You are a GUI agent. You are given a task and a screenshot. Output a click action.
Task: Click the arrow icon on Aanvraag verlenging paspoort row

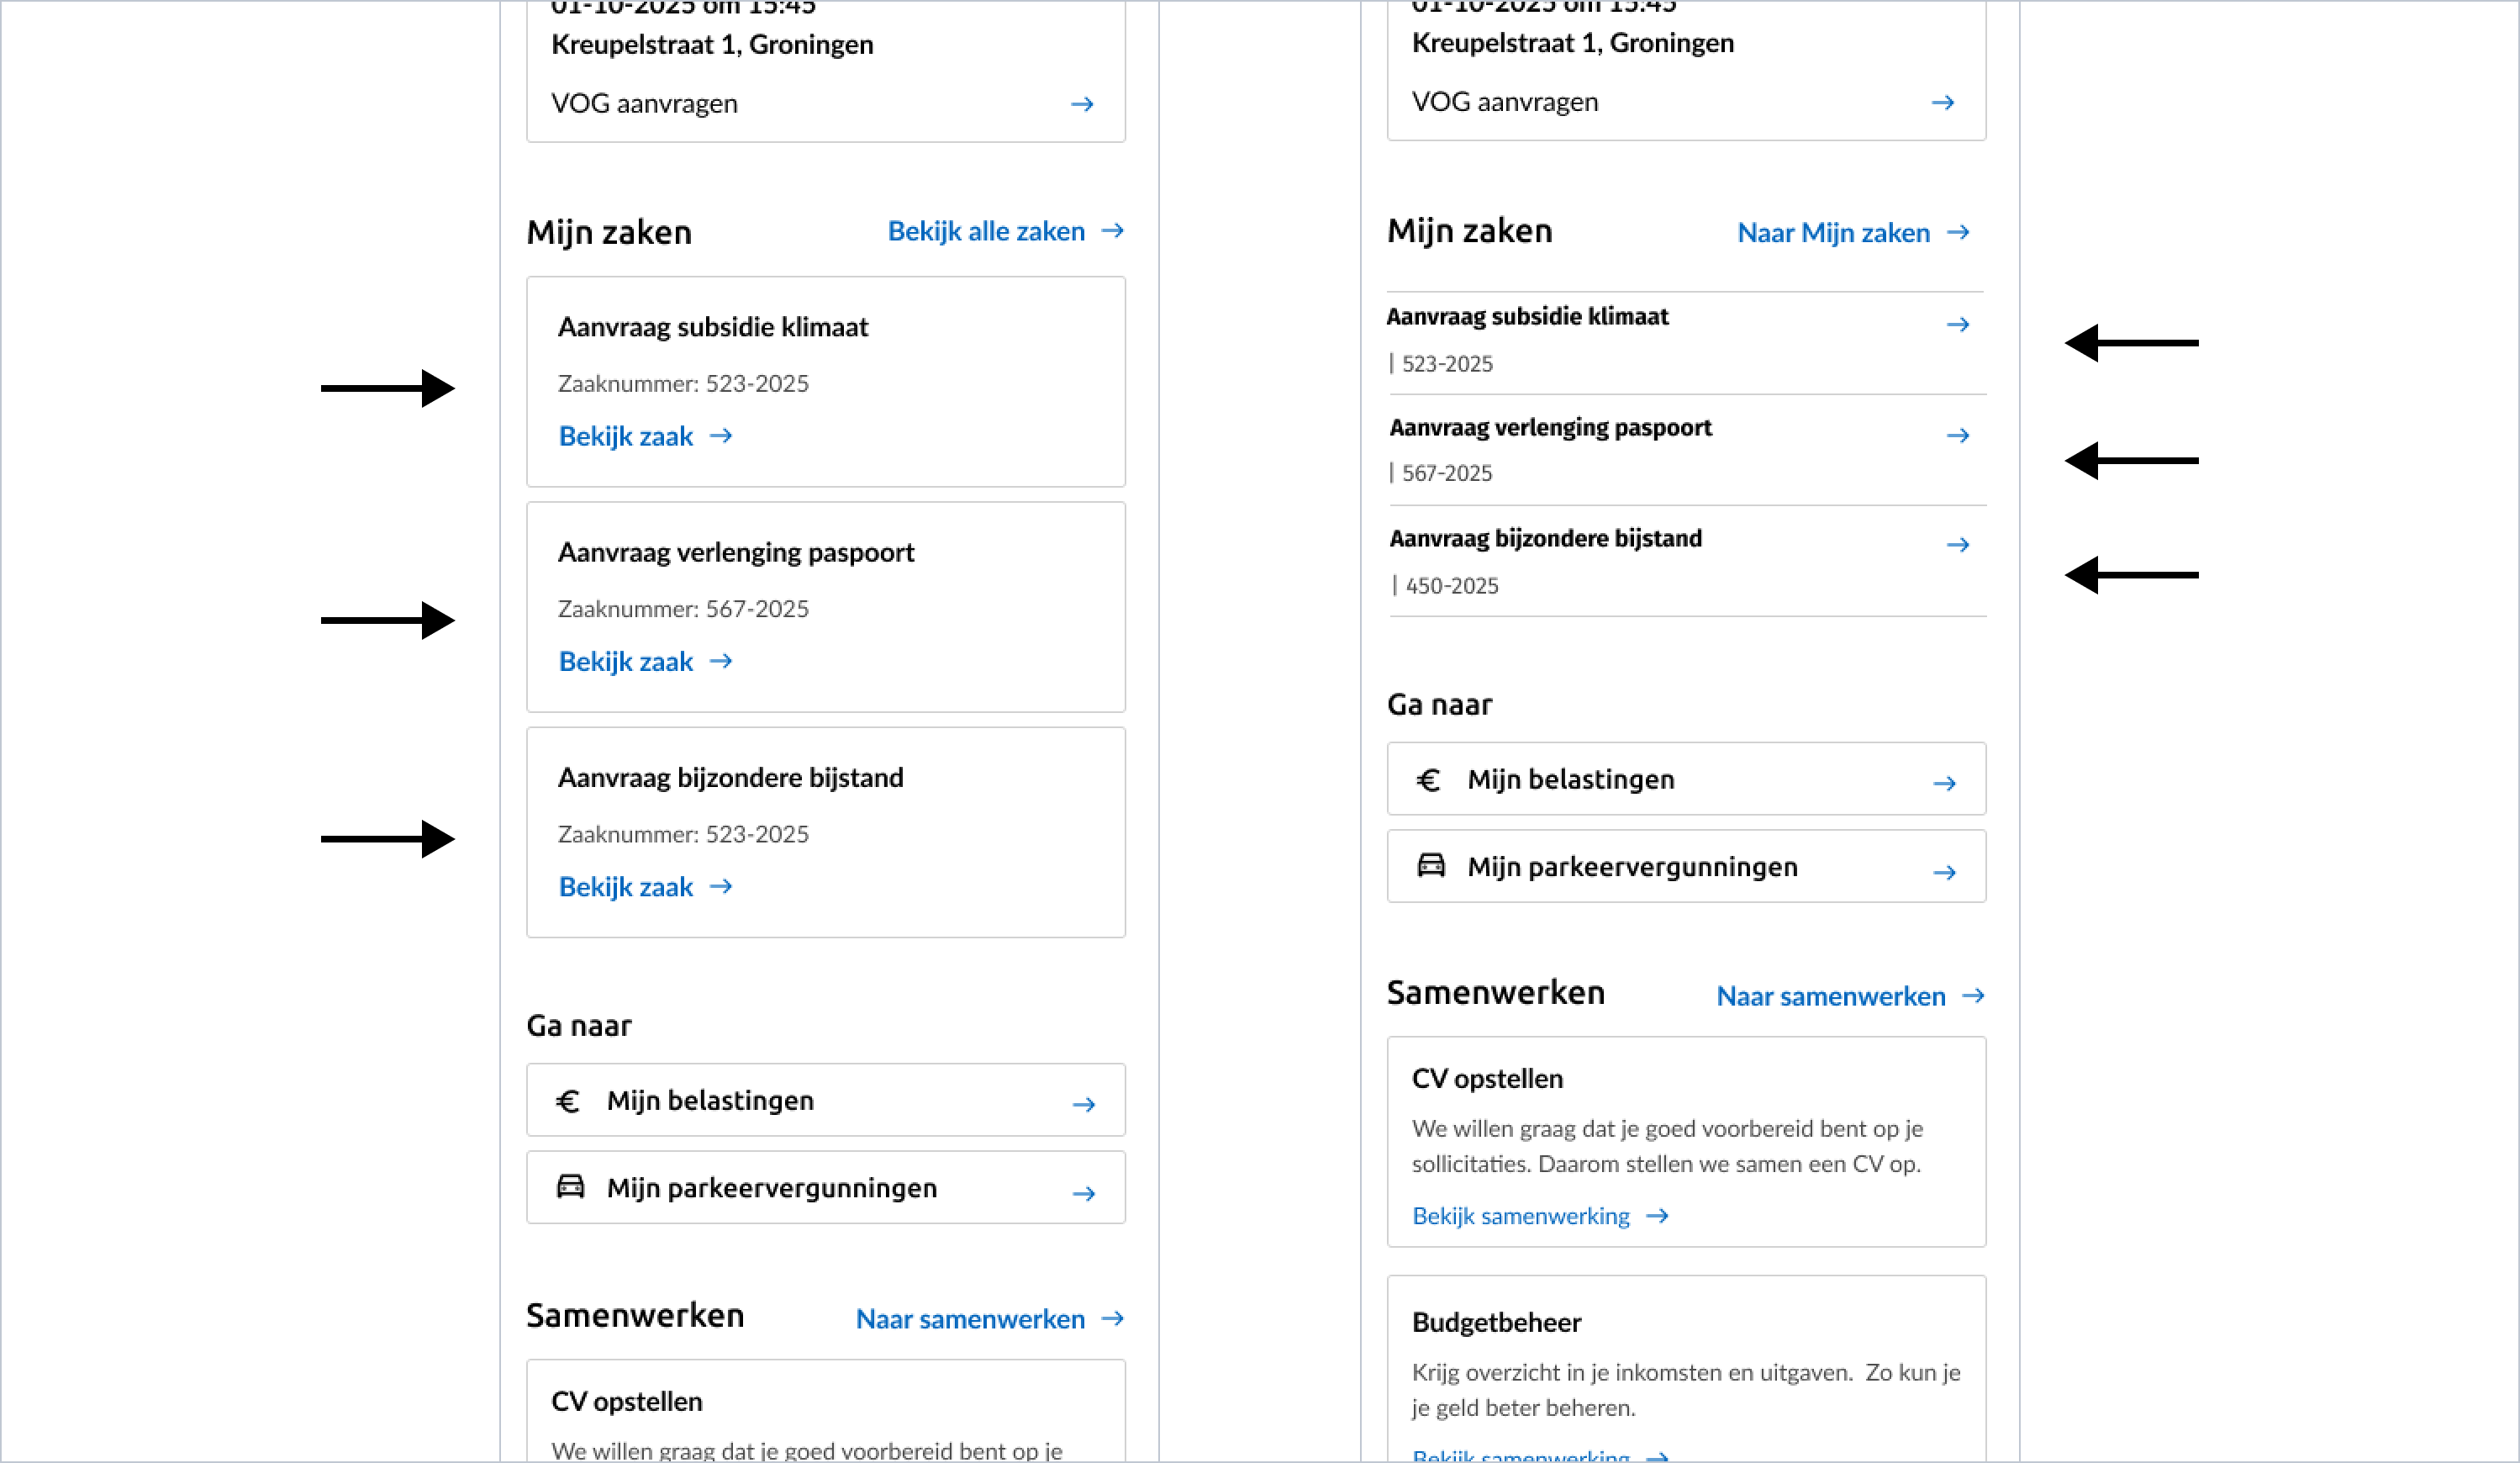pyautogui.click(x=1958, y=435)
